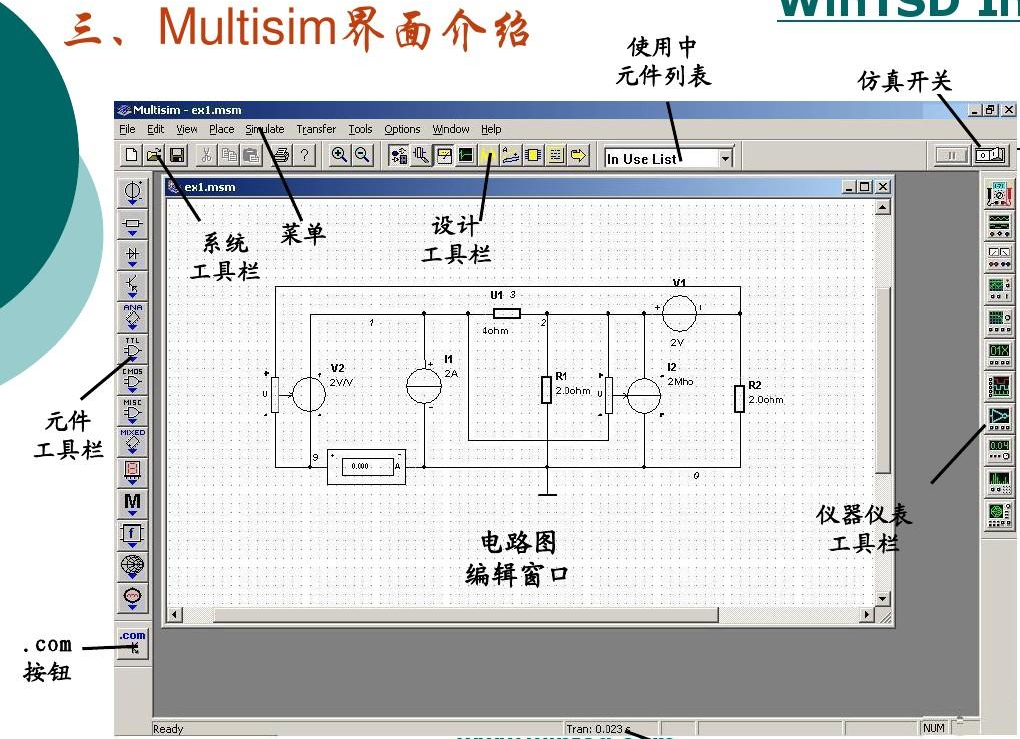Viewport: 1020px width, 739px height.
Task: Open the component editor tool
Action: pyautogui.click(x=421, y=155)
